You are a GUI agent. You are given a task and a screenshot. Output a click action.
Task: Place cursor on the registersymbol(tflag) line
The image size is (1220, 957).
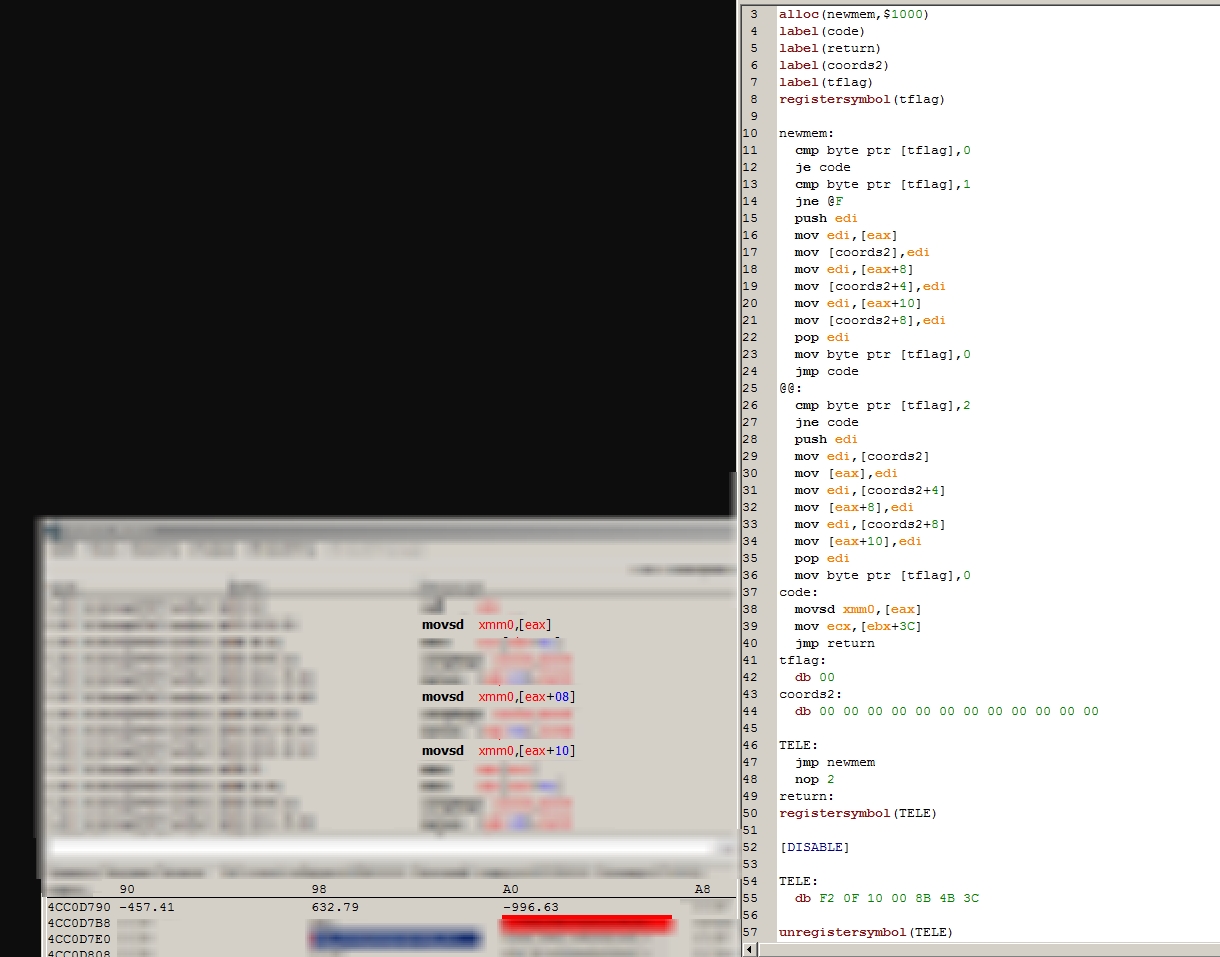(x=861, y=99)
